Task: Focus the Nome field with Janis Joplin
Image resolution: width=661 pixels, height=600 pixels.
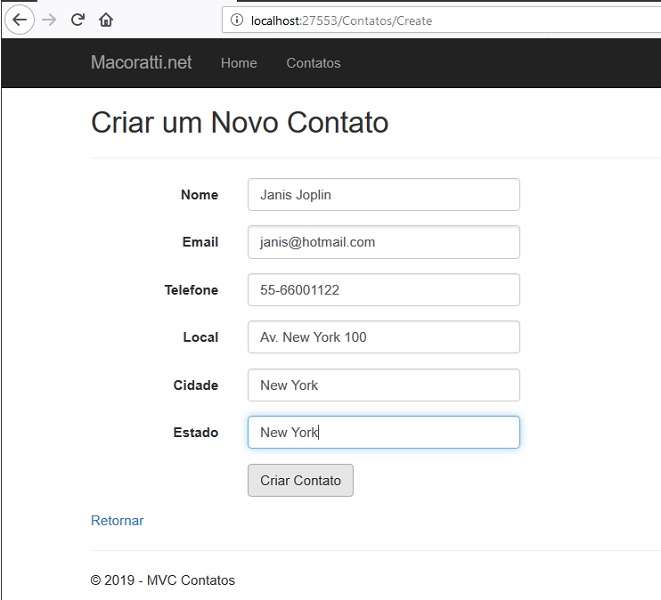Action: click(384, 194)
